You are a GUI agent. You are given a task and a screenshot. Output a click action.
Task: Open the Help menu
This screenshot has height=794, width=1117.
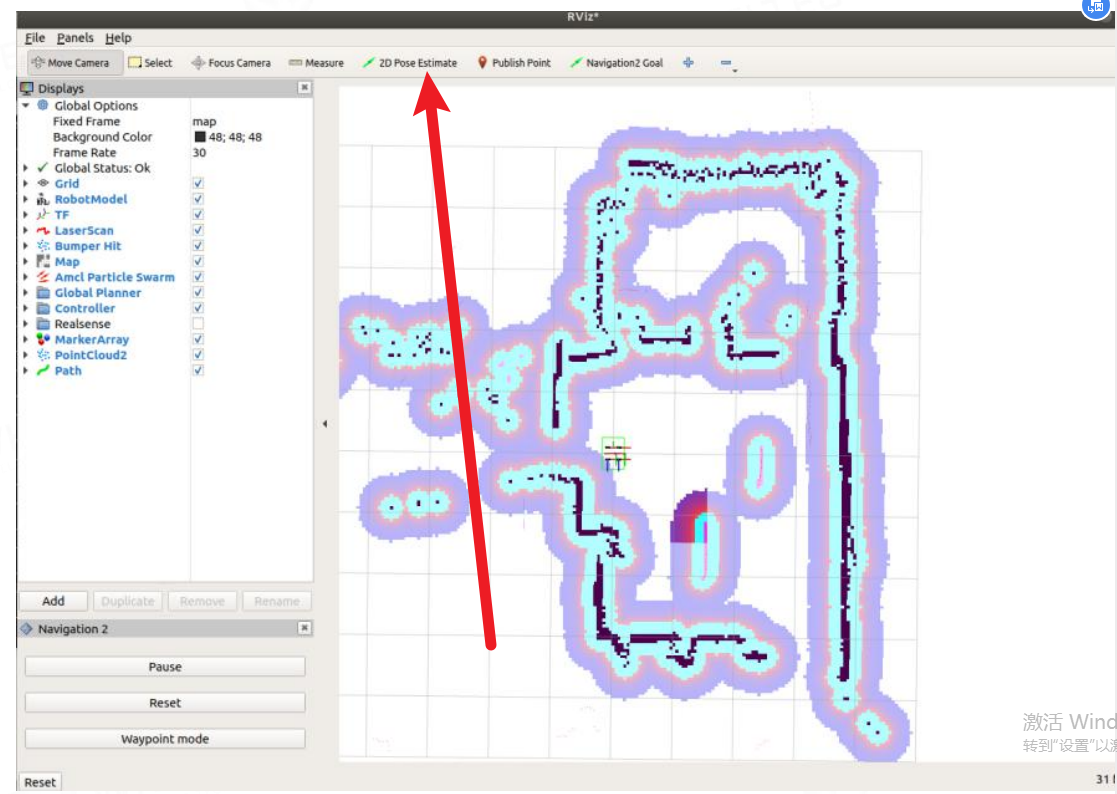118,38
